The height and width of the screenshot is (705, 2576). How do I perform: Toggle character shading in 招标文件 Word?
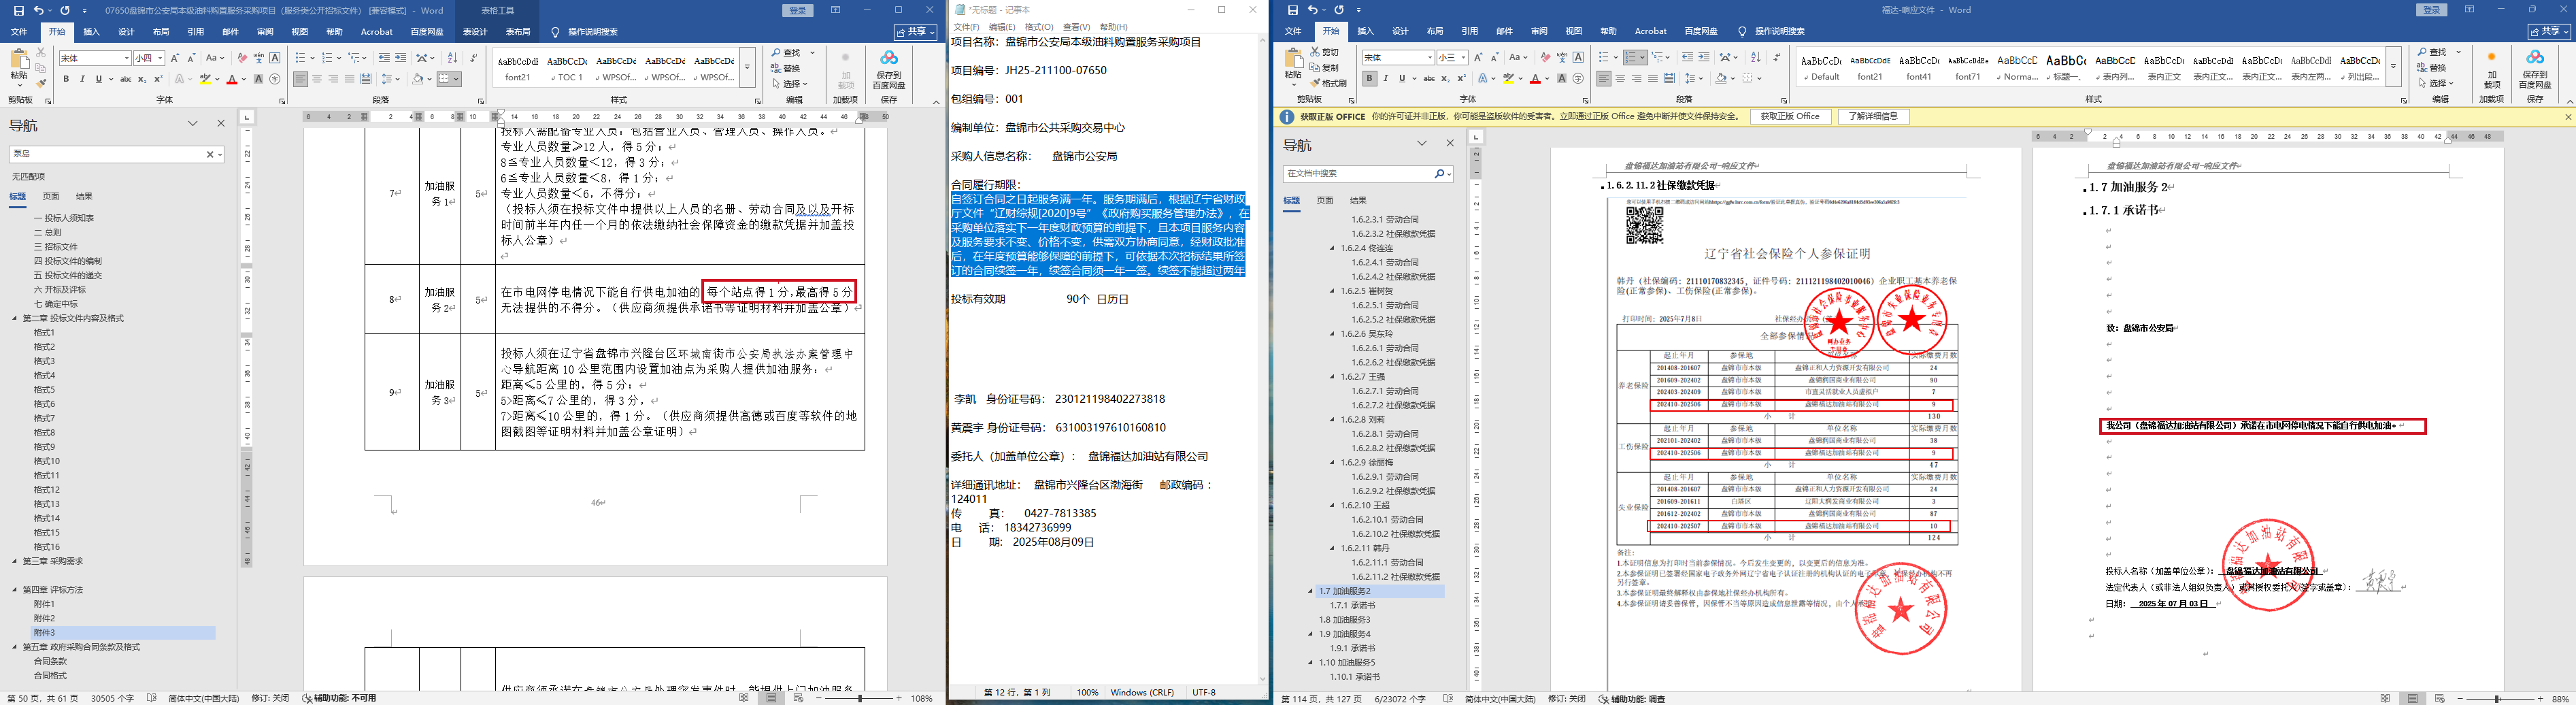(259, 79)
